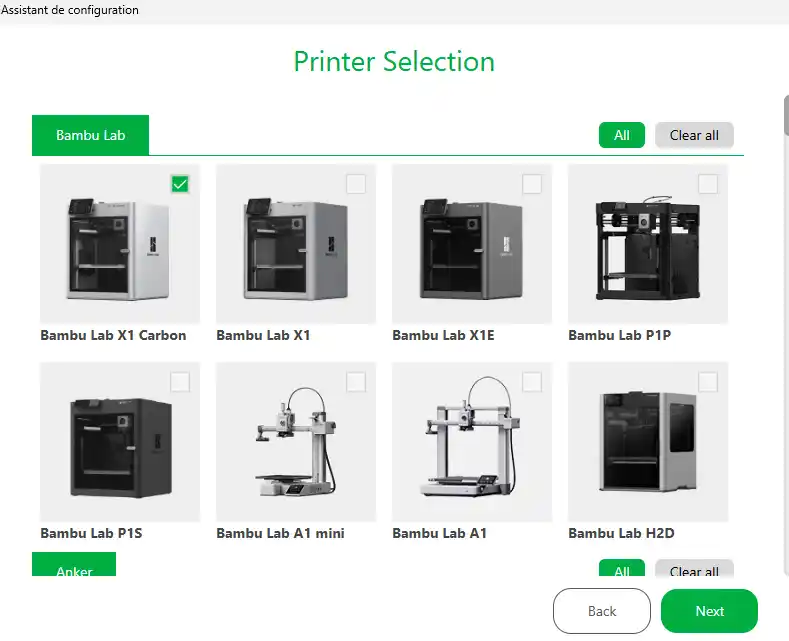The width and height of the screenshot is (789, 641).
Task: Click the Bambu Lab X1 Carbon printer image
Action: 120,244
